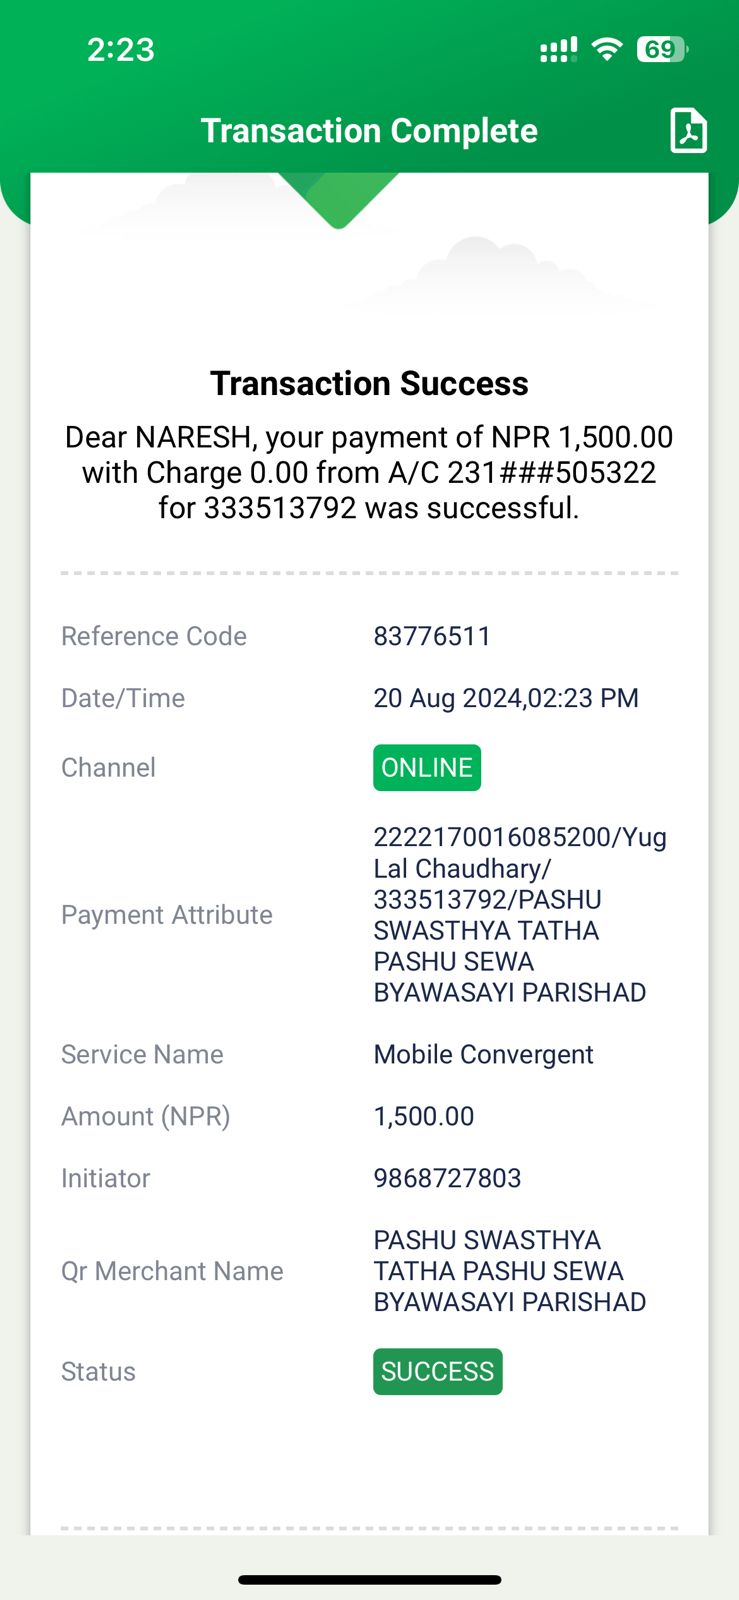Tap the payment confirmation message paragraph
The width and height of the screenshot is (739, 1600).
[x=369, y=472]
